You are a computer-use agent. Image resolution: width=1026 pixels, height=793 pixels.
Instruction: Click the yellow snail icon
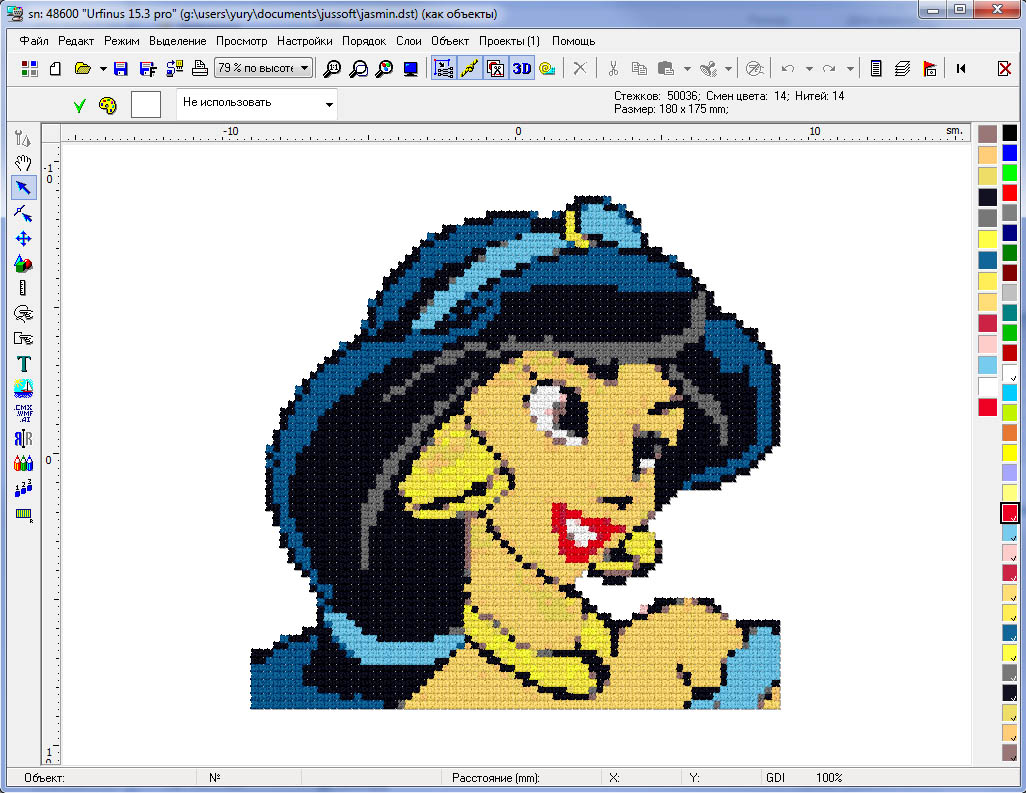tap(547, 68)
